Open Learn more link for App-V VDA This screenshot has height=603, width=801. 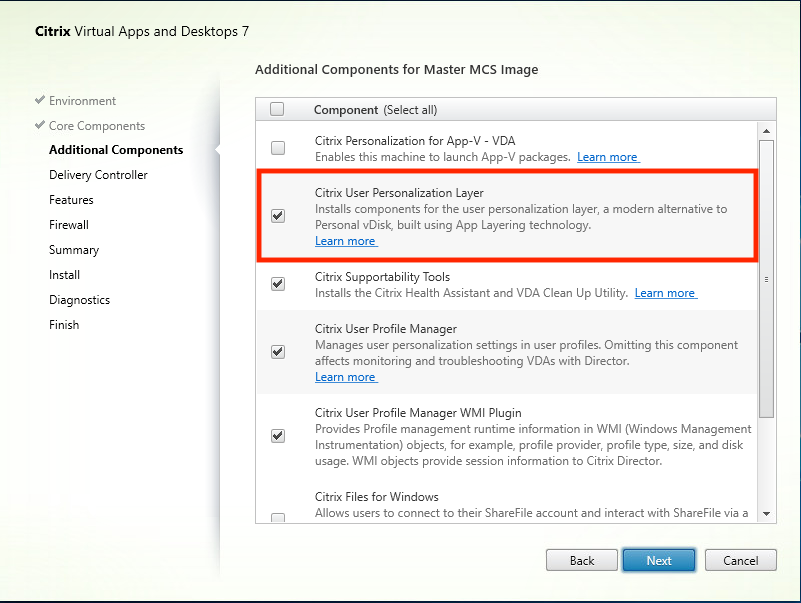pyautogui.click(x=608, y=157)
